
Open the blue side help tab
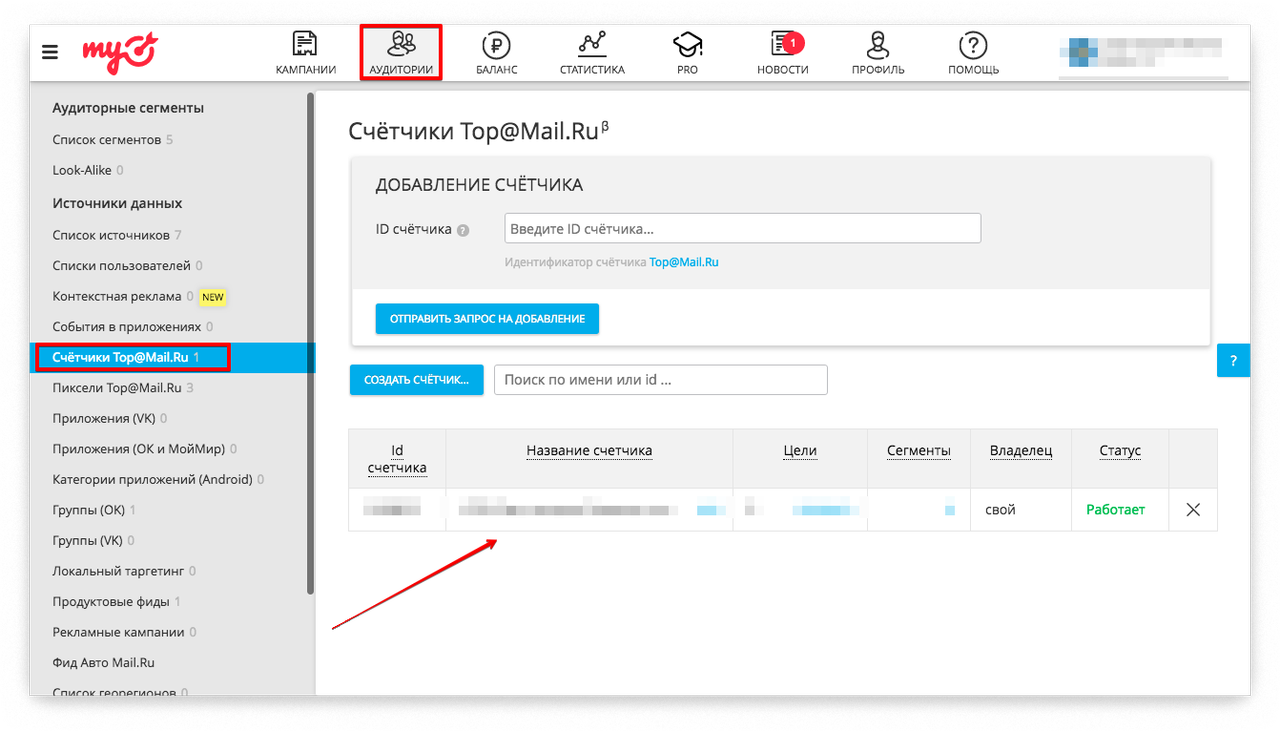pyautogui.click(x=1233, y=361)
